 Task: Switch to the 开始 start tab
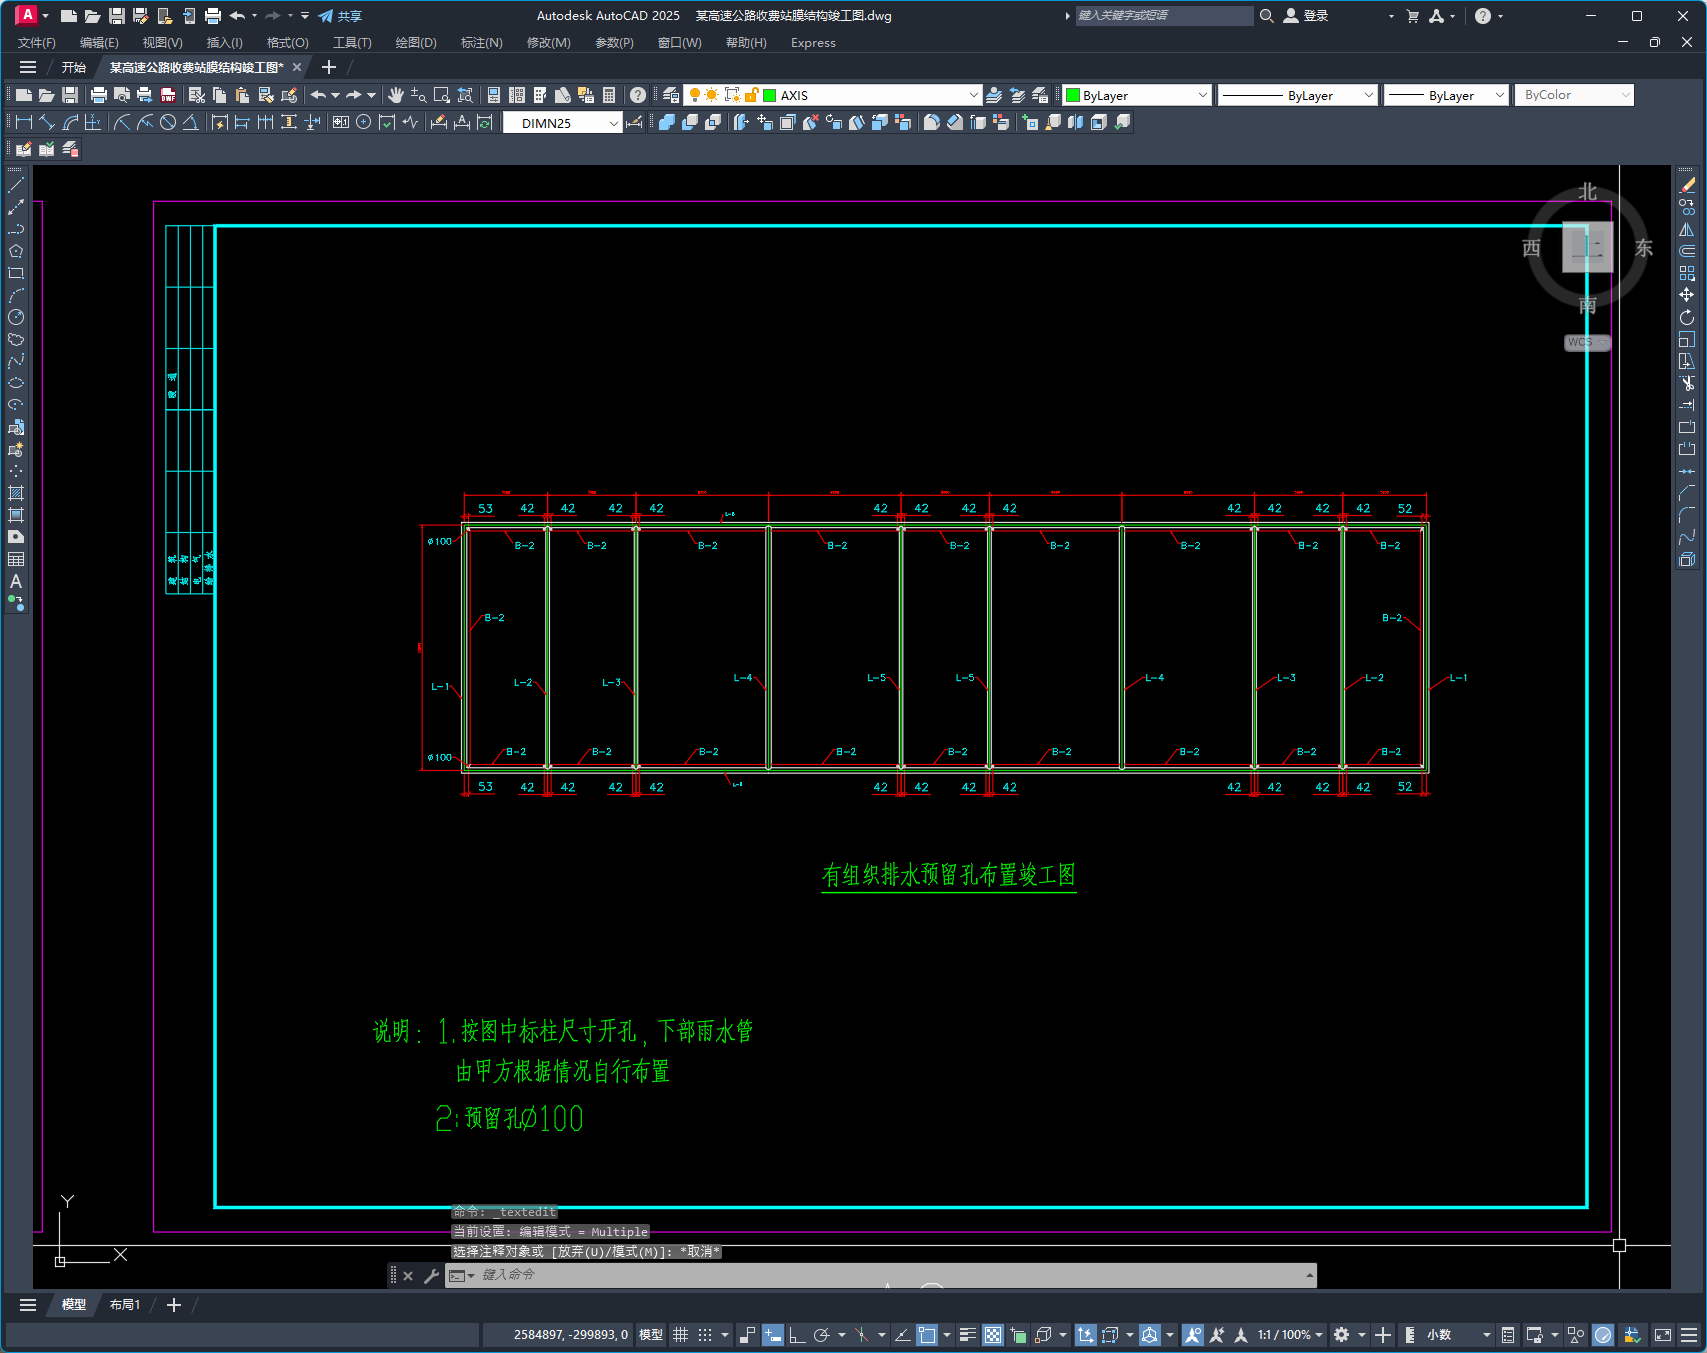click(x=74, y=68)
